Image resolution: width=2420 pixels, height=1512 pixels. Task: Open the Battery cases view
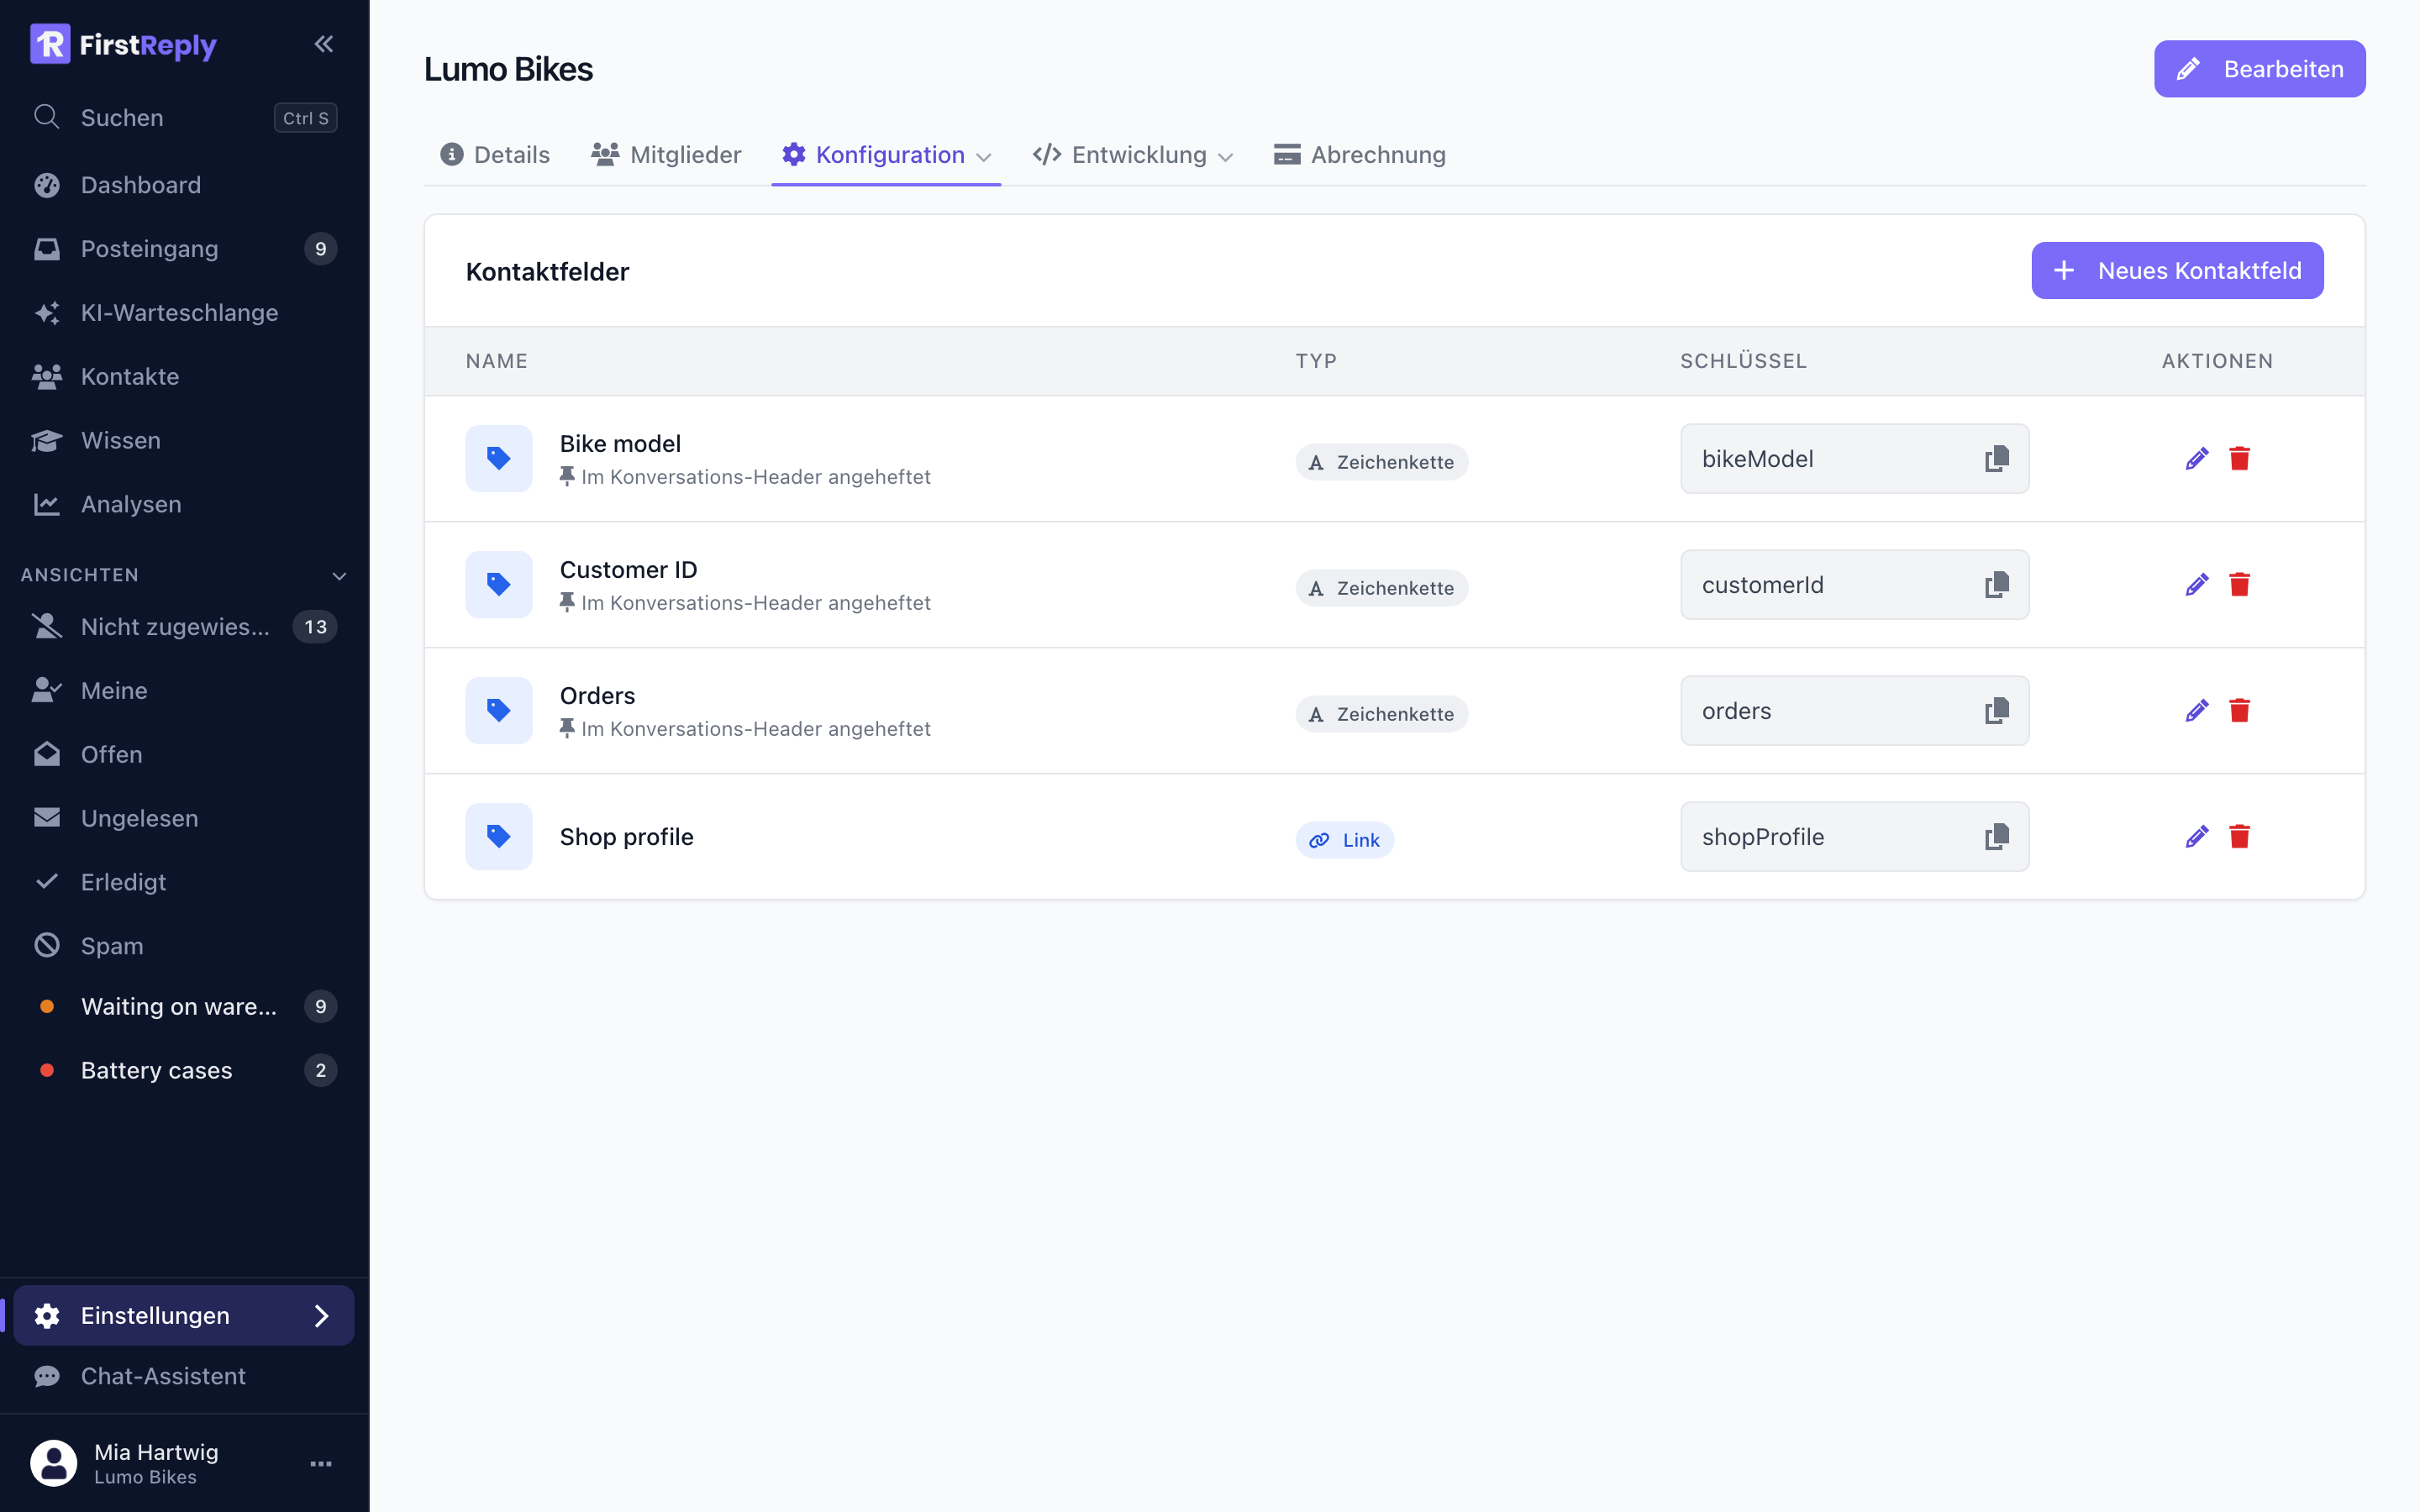(185, 1071)
